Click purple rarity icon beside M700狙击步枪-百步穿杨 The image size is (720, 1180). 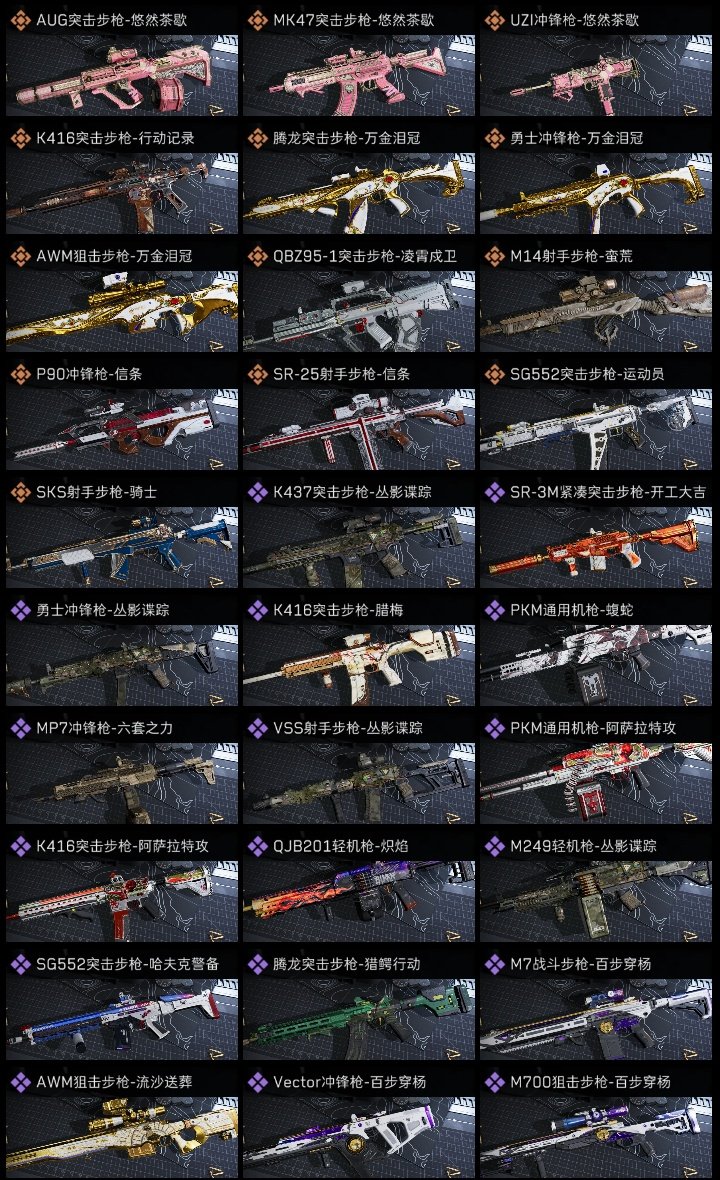tap(494, 1082)
